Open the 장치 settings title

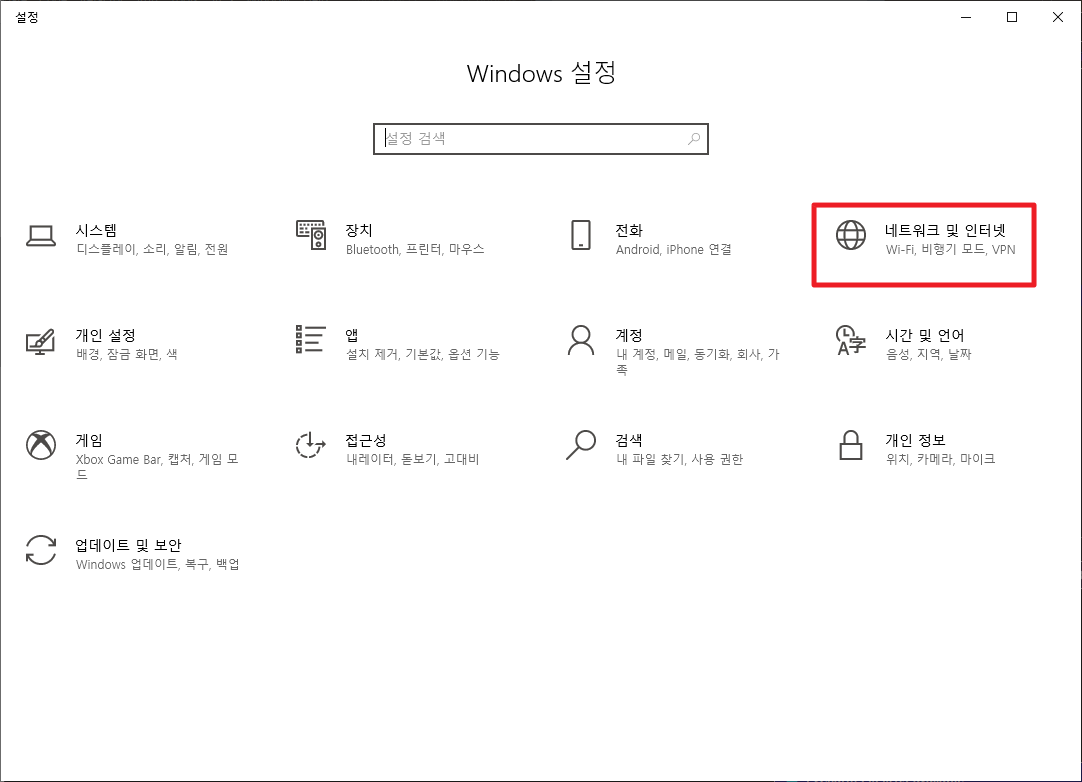pyautogui.click(x=359, y=230)
